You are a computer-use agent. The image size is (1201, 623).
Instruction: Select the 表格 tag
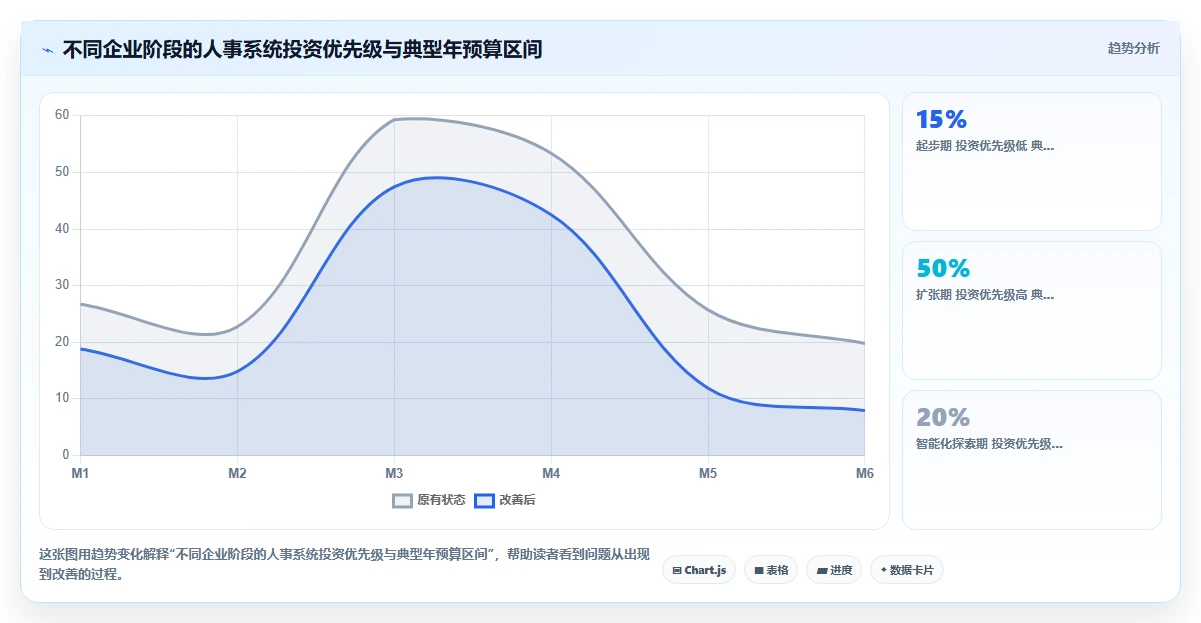pos(771,570)
